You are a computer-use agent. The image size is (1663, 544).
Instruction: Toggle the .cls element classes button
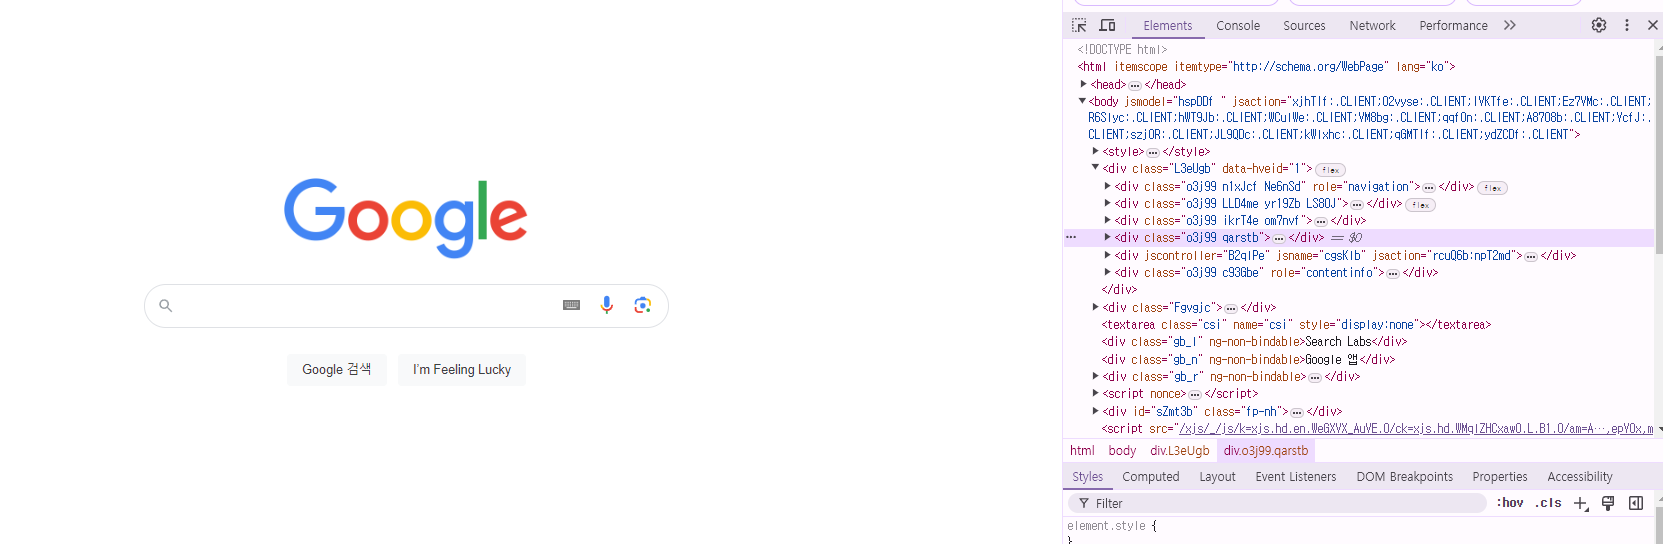[1549, 503]
